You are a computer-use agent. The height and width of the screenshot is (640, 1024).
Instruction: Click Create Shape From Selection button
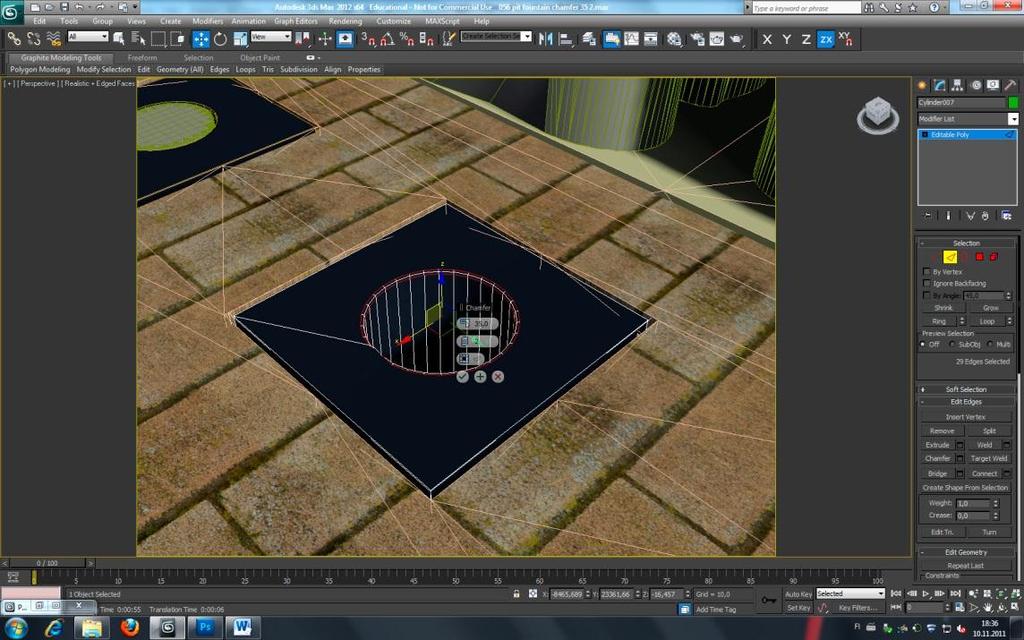click(966, 488)
